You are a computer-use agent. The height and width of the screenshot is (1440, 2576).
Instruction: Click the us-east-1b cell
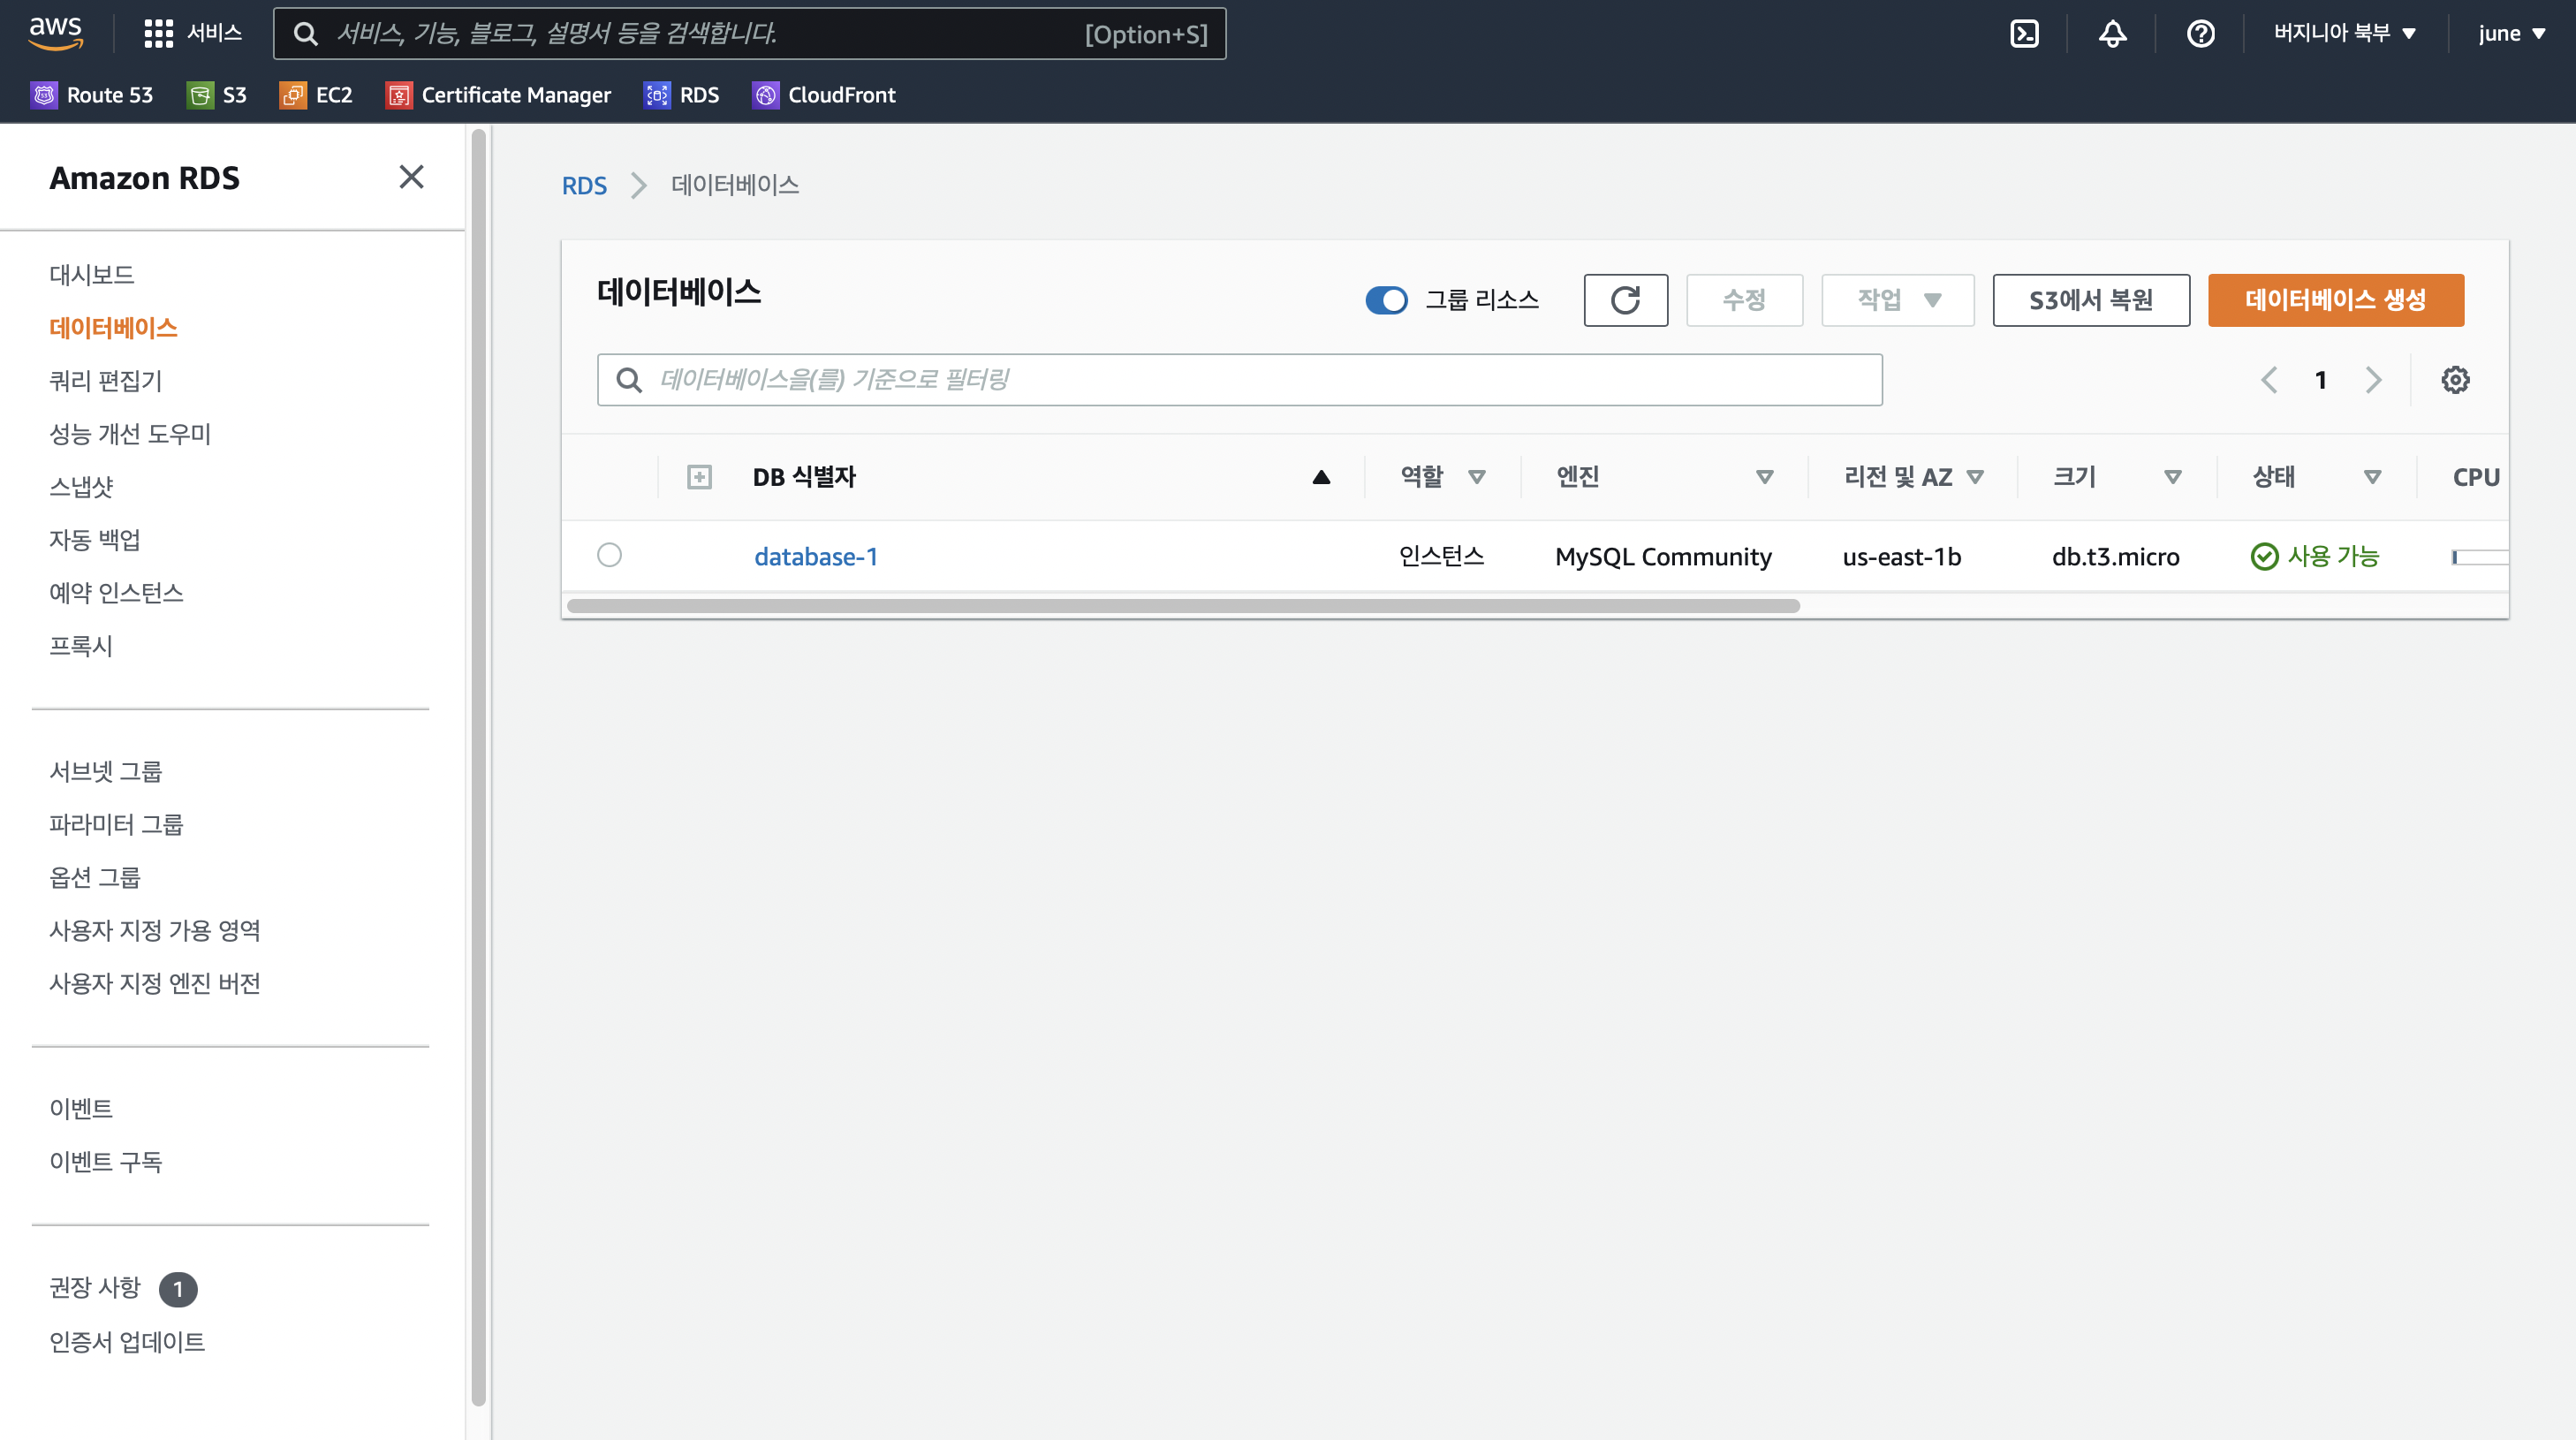(x=1901, y=556)
